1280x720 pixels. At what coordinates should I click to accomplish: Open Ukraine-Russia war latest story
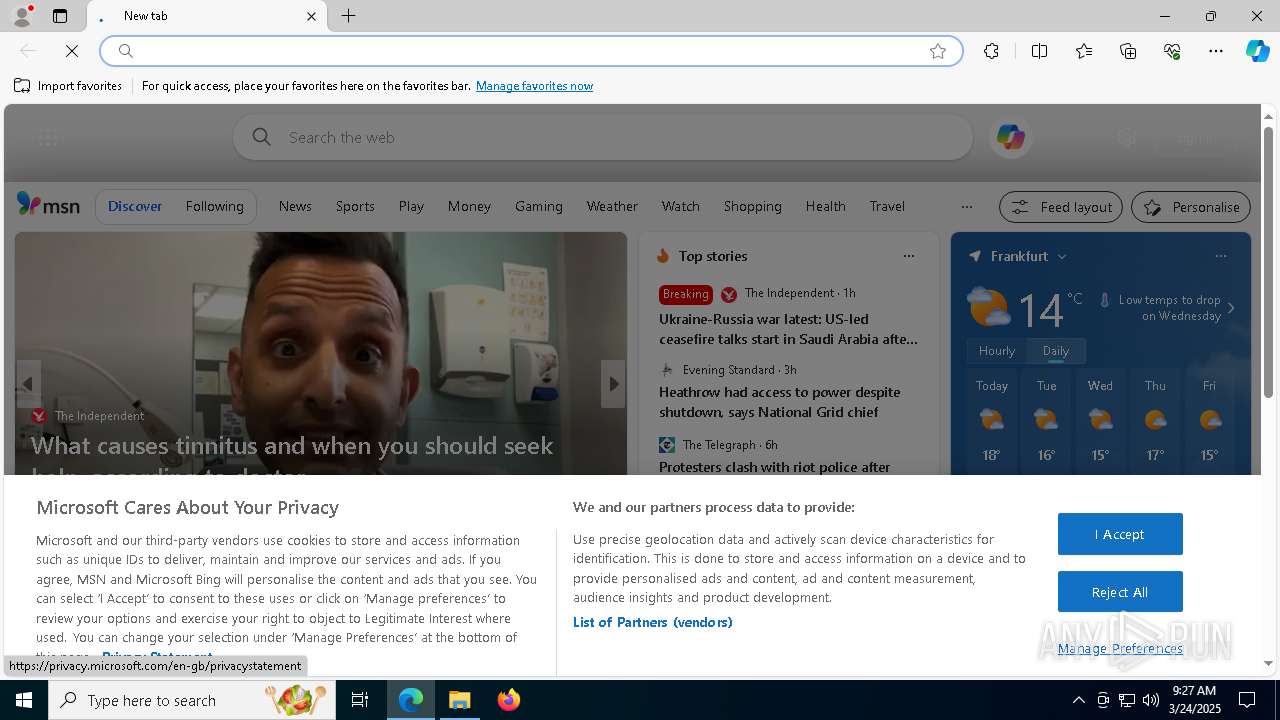point(788,329)
